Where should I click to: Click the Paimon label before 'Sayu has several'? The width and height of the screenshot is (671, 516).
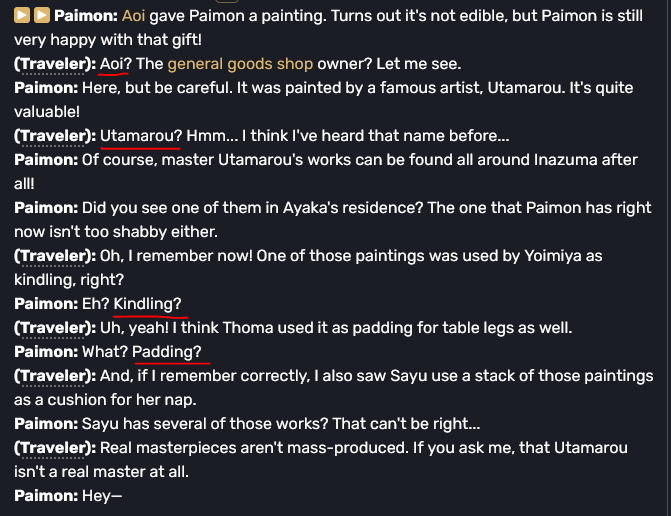(46, 424)
